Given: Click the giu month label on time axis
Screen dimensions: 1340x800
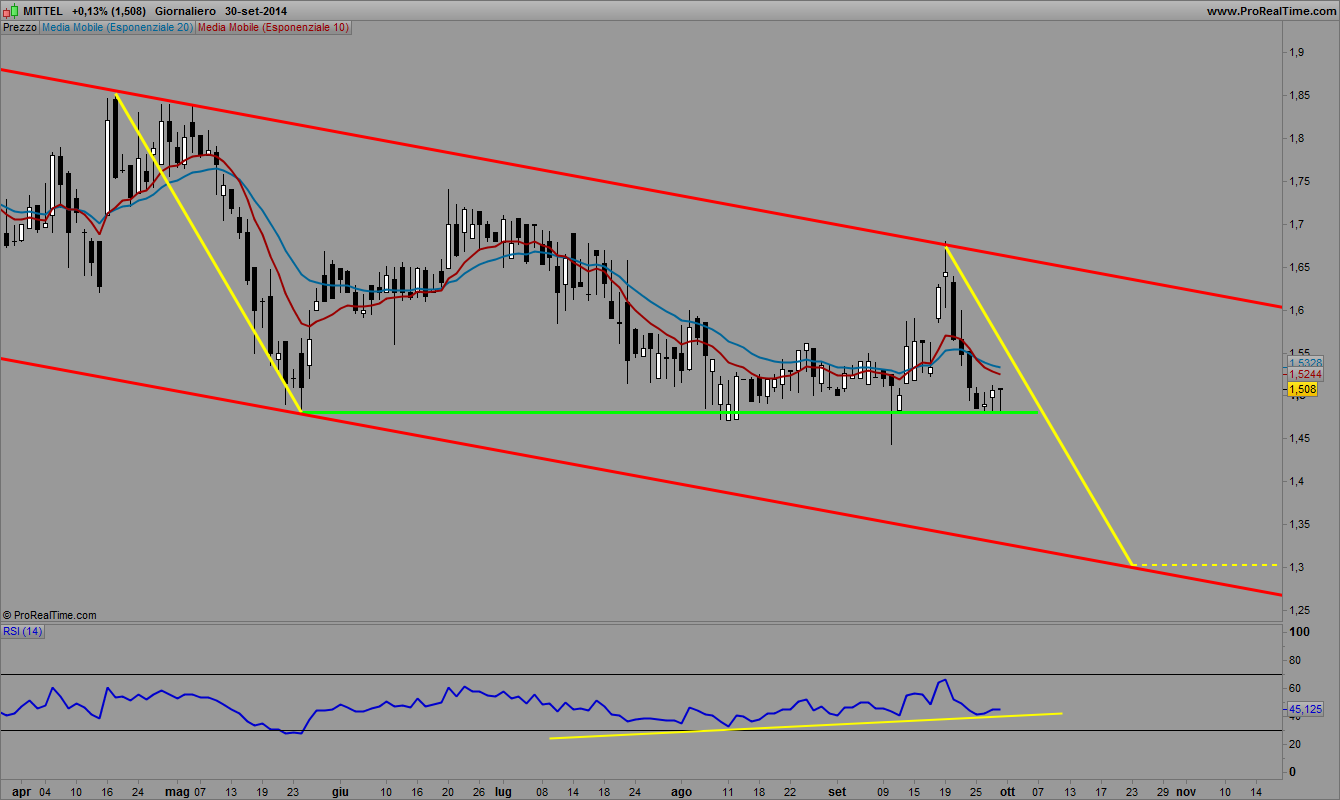Looking at the screenshot, I should pyautogui.click(x=340, y=791).
